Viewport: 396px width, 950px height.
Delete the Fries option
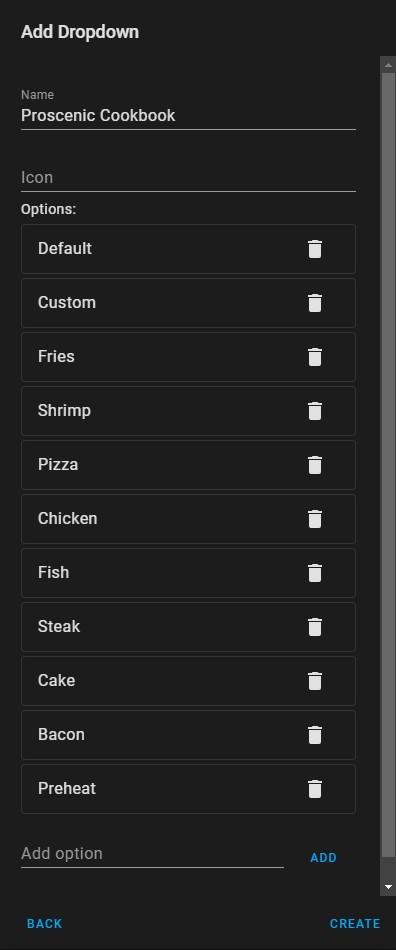point(315,357)
